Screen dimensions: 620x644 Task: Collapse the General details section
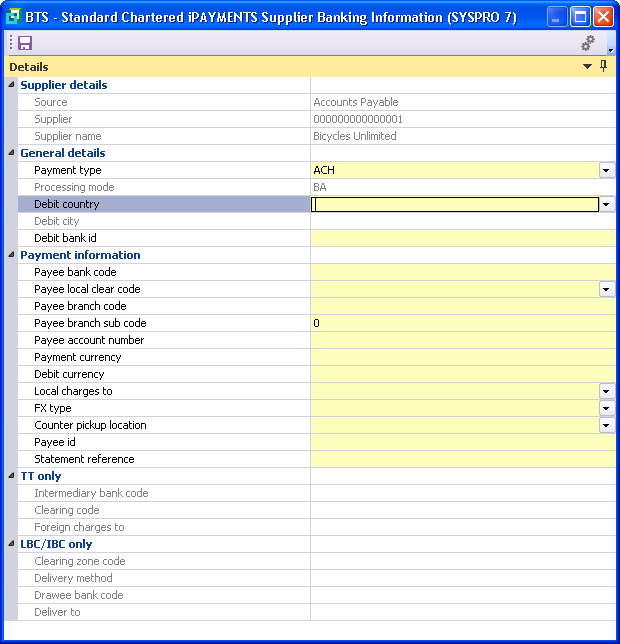click(11, 153)
